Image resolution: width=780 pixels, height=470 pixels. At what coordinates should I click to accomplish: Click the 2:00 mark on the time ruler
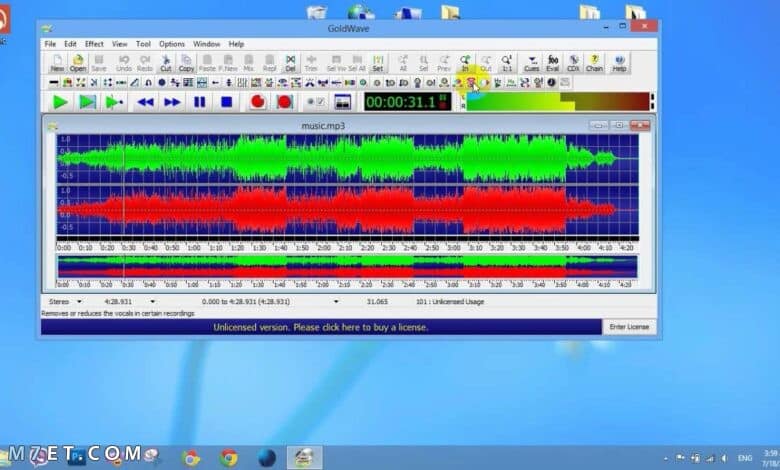tap(323, 247)
